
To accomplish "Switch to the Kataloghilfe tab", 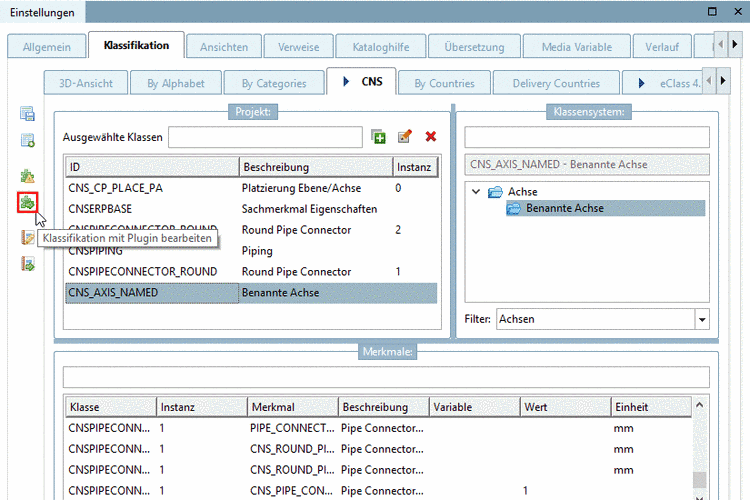I will pyautogui.click(x=381, y=47).
